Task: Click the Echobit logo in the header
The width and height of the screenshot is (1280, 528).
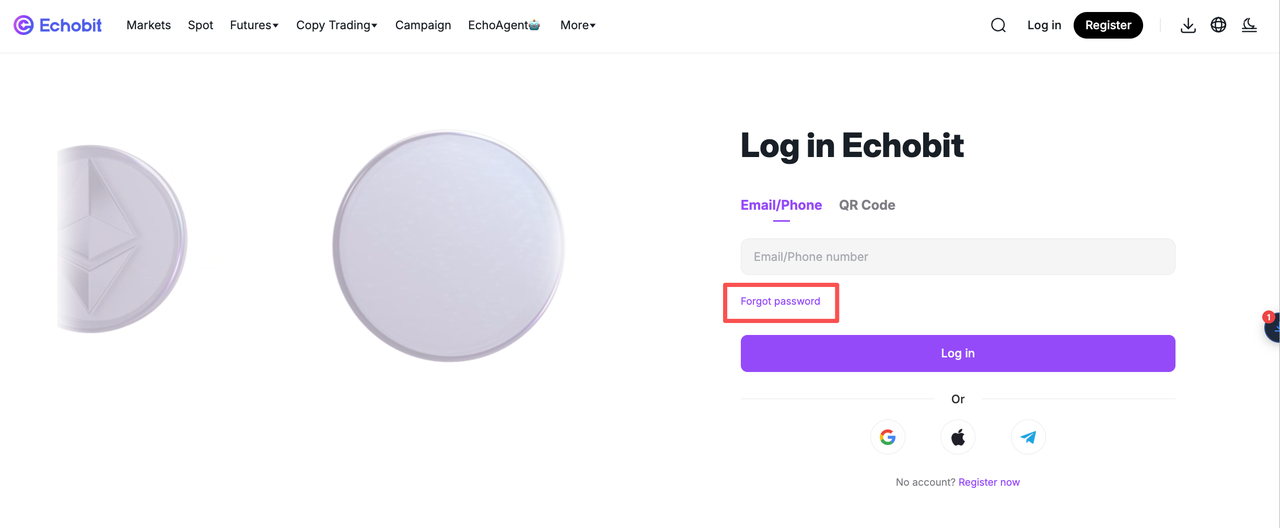Action: point(58,25)
